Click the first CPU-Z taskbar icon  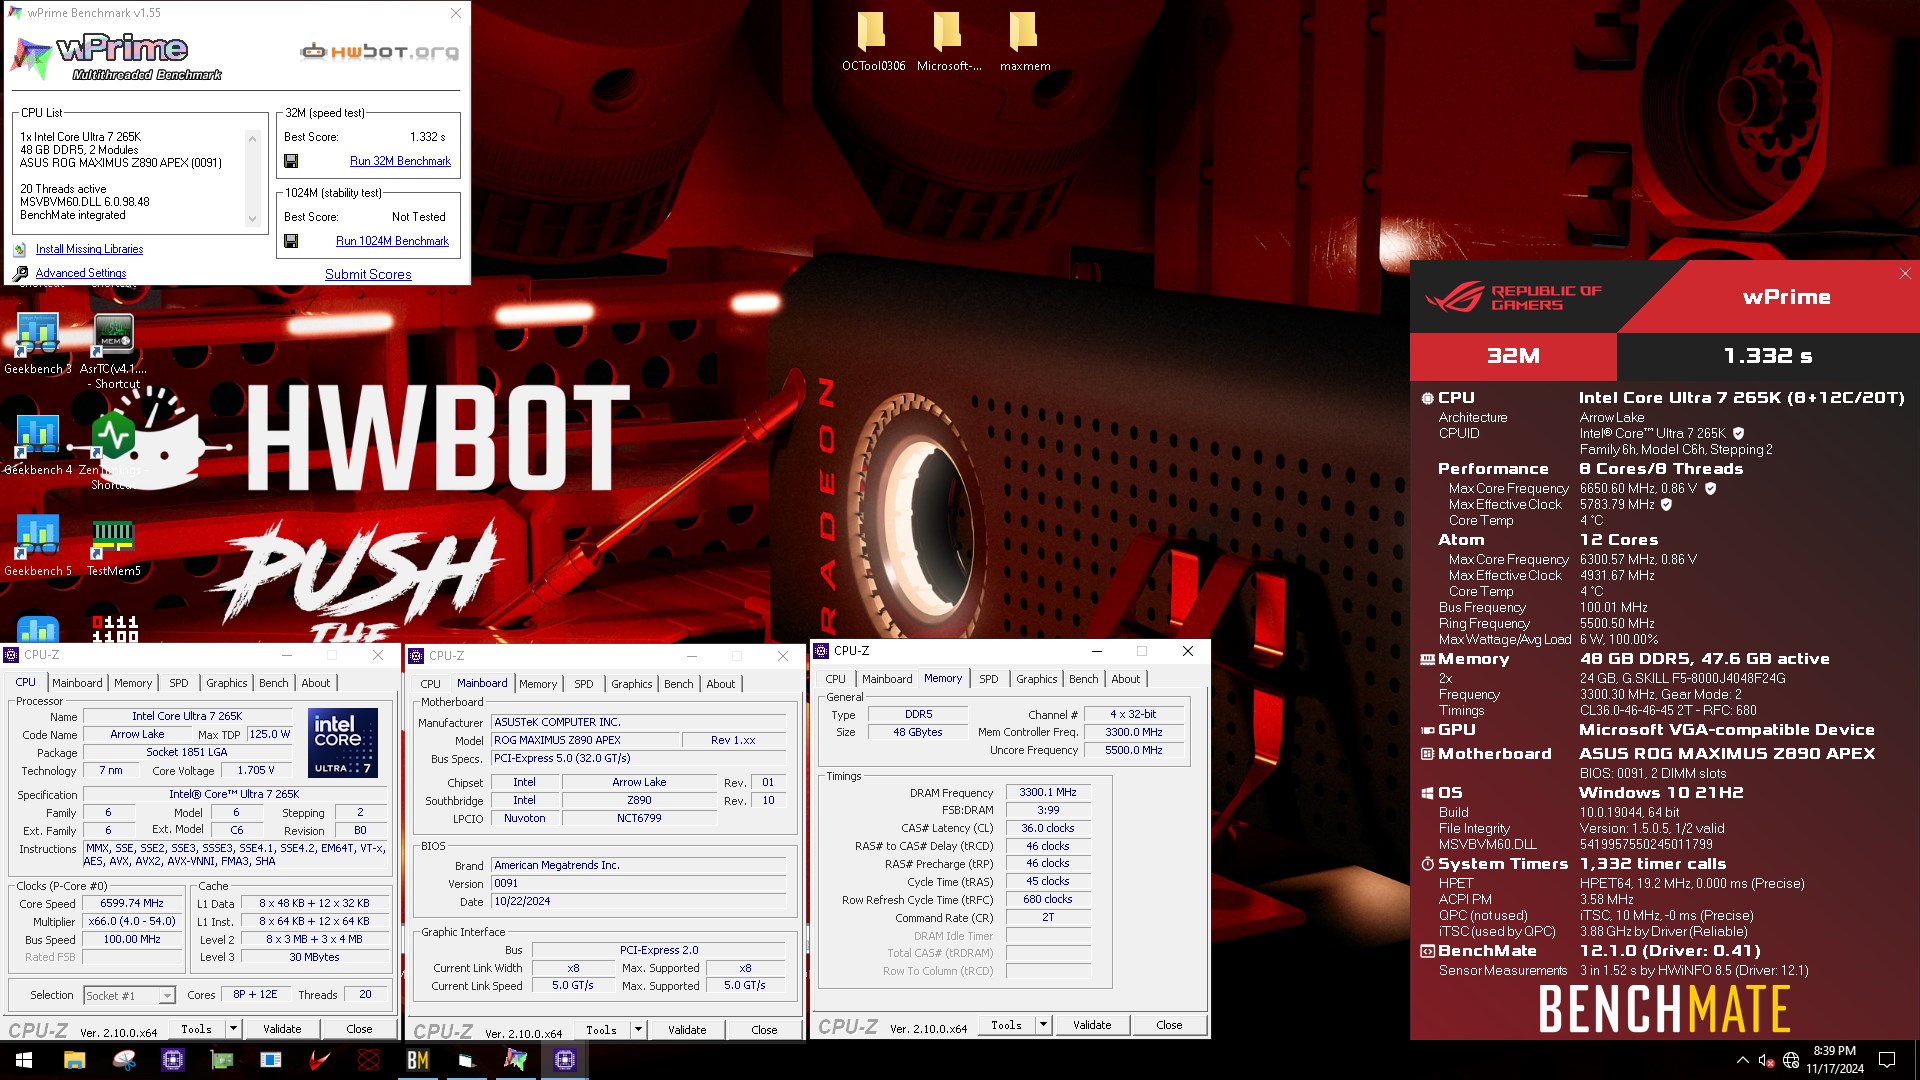[x=173, y=1060]
